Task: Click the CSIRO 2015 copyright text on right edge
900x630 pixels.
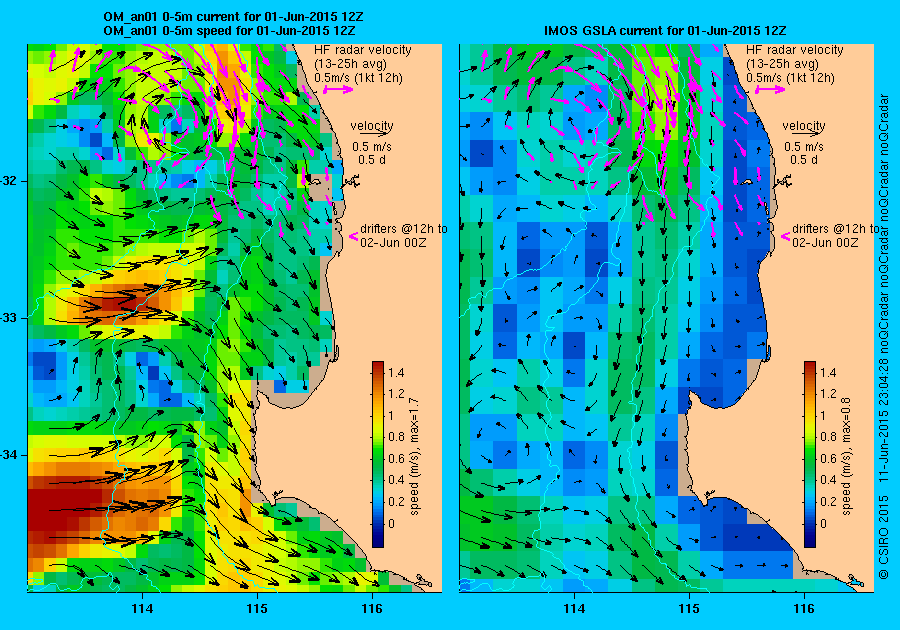Action: coord(884,537)
